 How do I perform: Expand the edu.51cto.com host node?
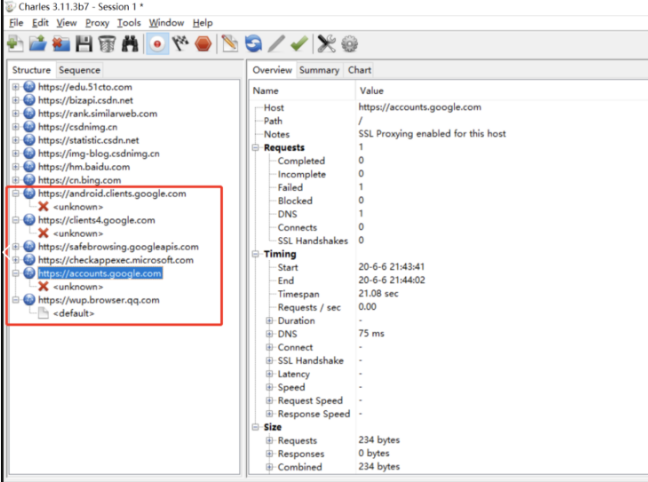(x=16, y=87)
